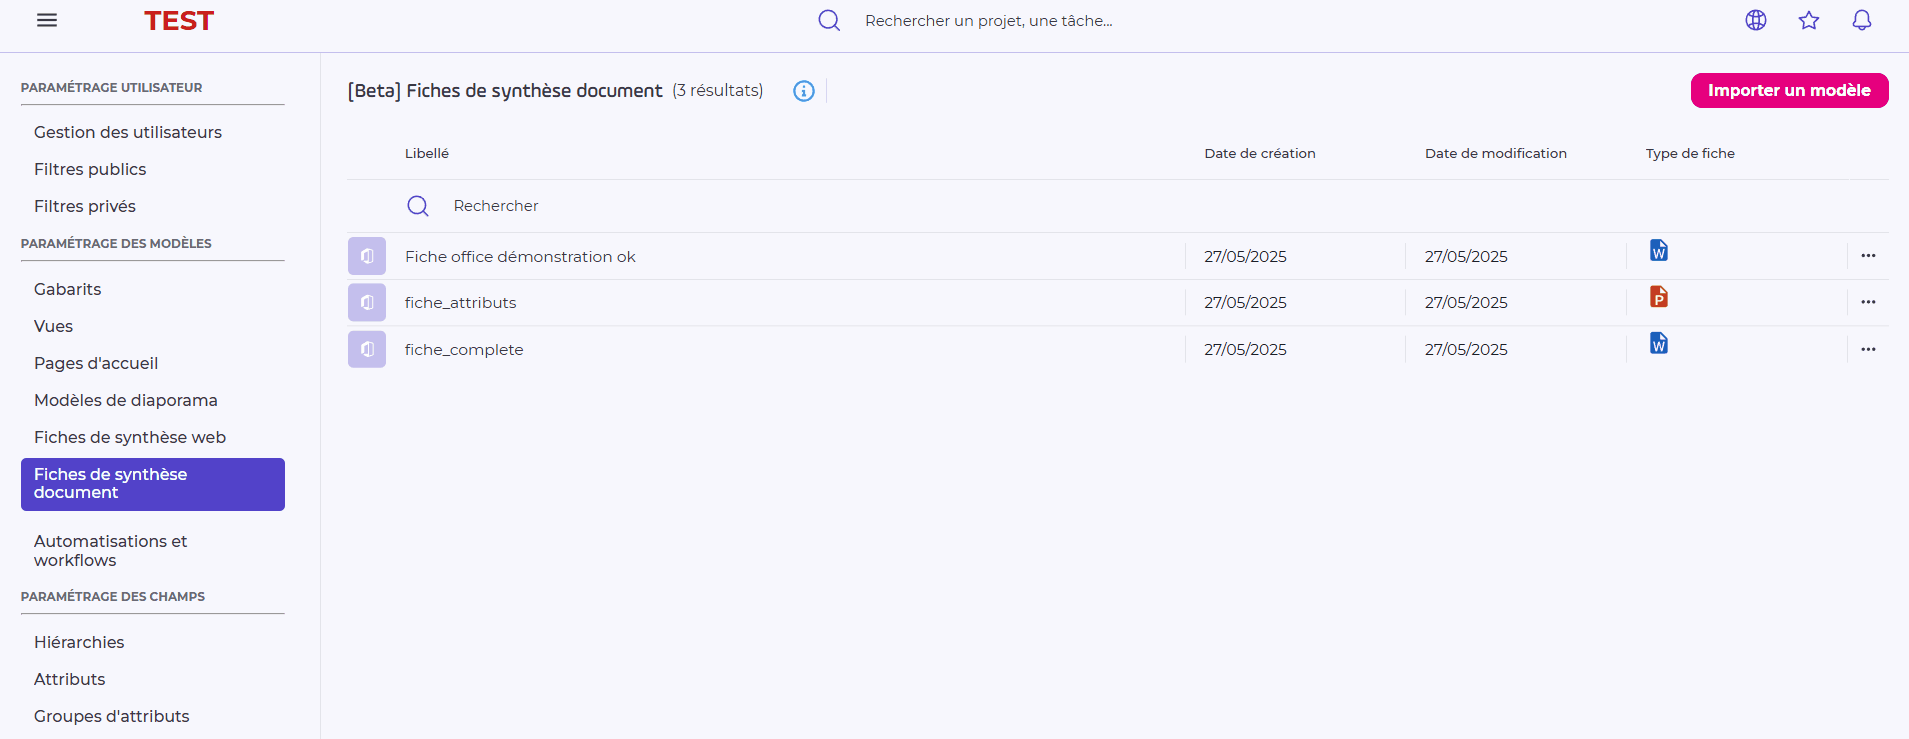Open favorites via the star icon
Viewport: 1909px width, 739px height.
coord(1809,20)
